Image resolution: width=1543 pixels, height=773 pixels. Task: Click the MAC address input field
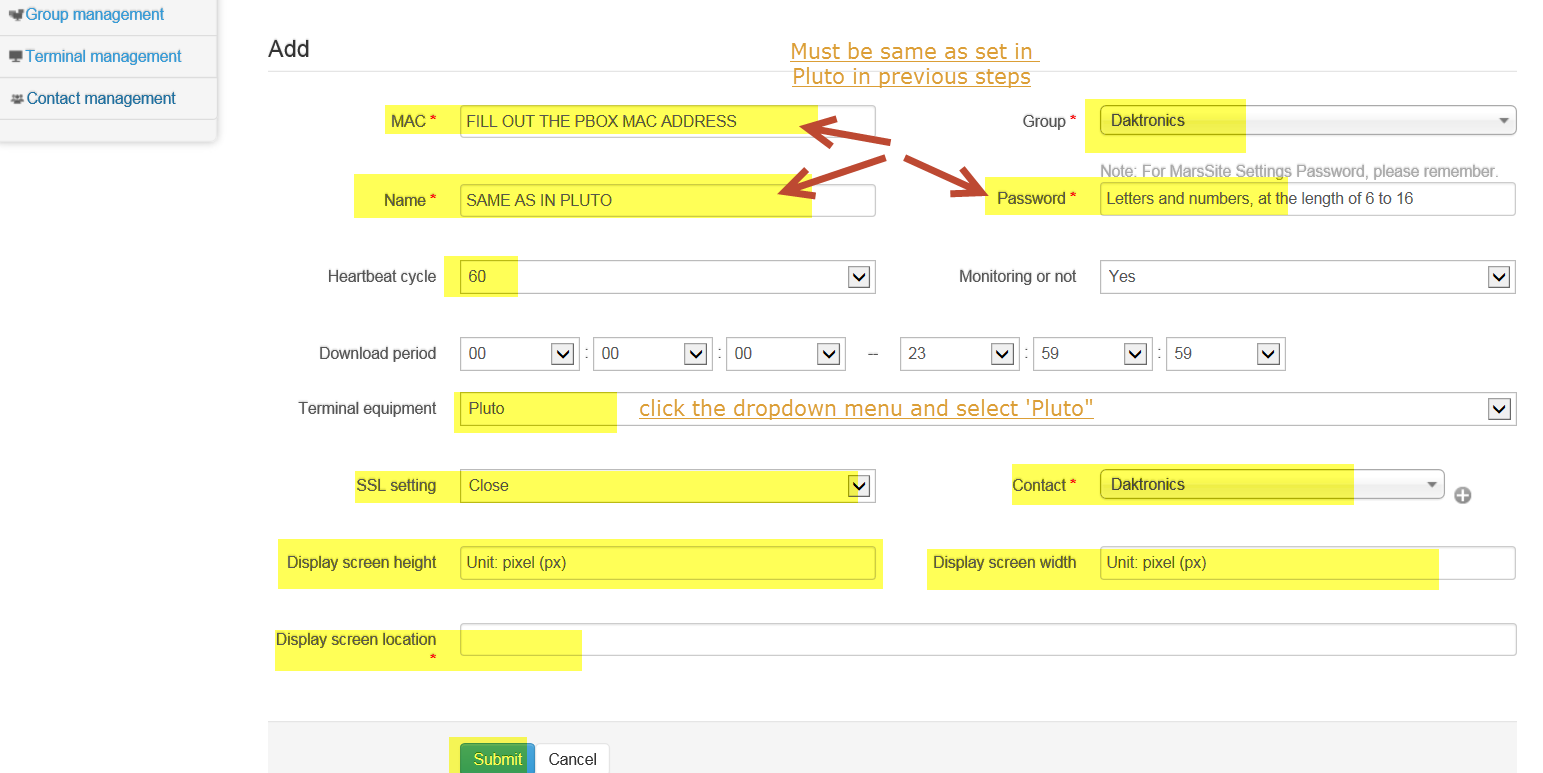coord(667,122)
